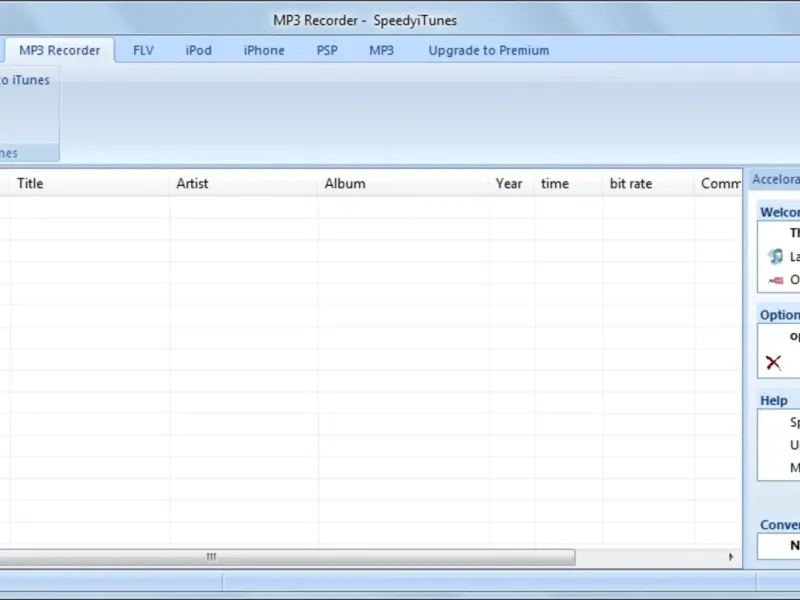Click the scrollbar right arrow
This screenshot has width=800, height=600.
pos(731,557)
